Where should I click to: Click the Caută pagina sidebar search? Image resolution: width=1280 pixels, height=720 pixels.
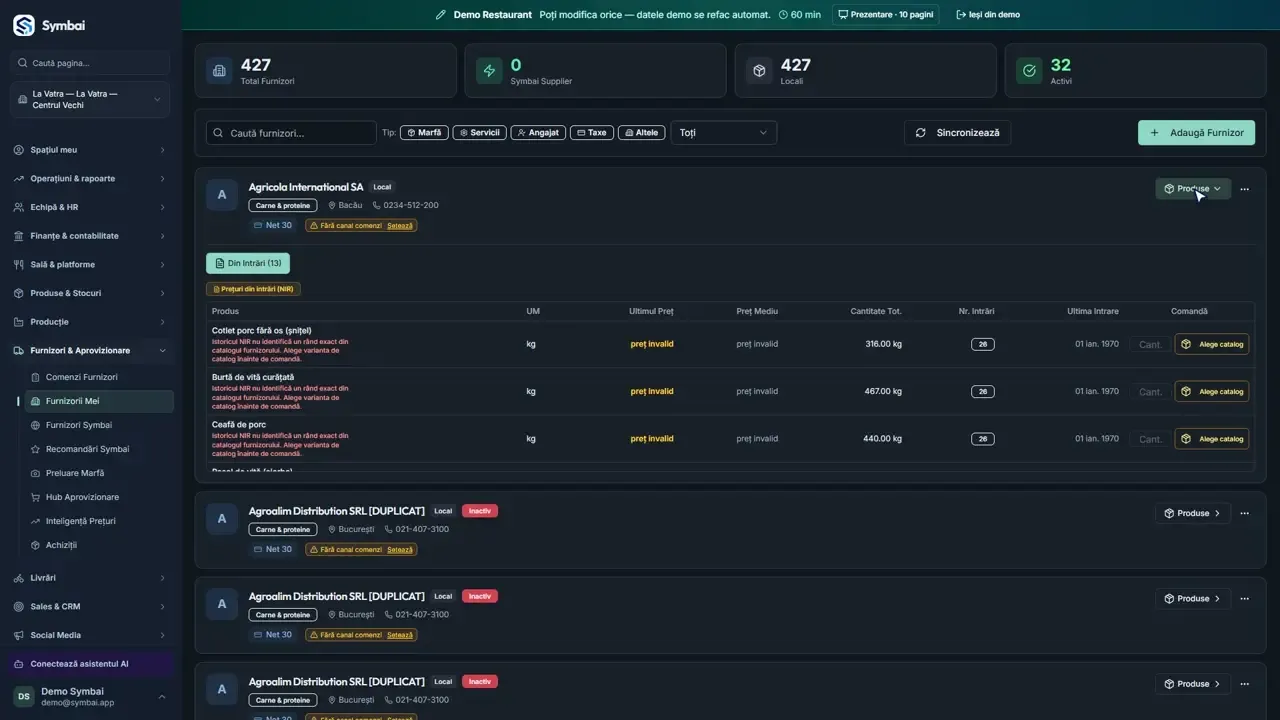(90, 63)
